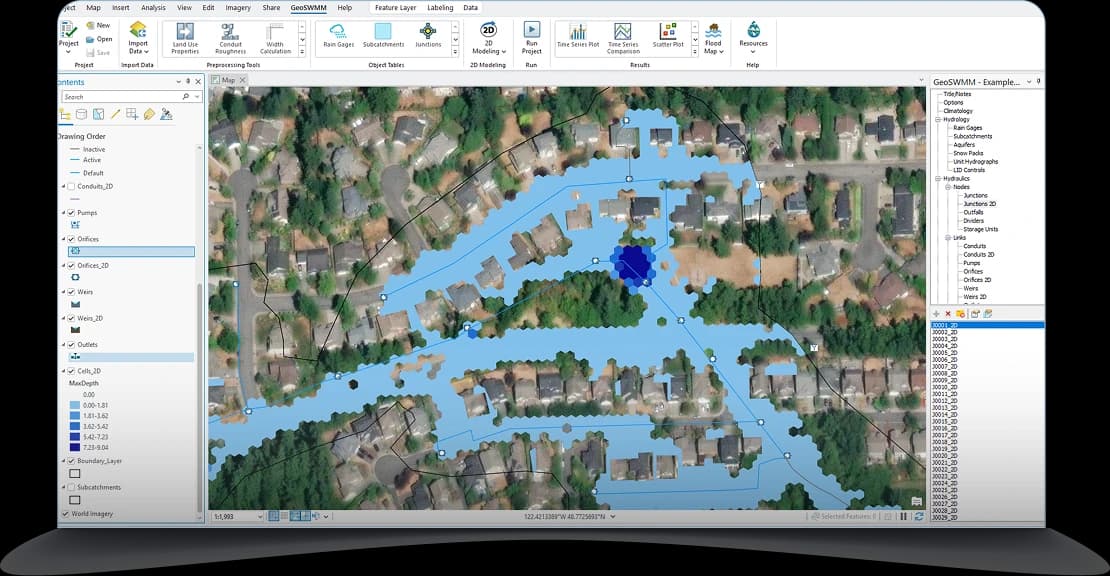
Task: Toggle Weirs layer checkbox
Action: click(x=71, y=292)
